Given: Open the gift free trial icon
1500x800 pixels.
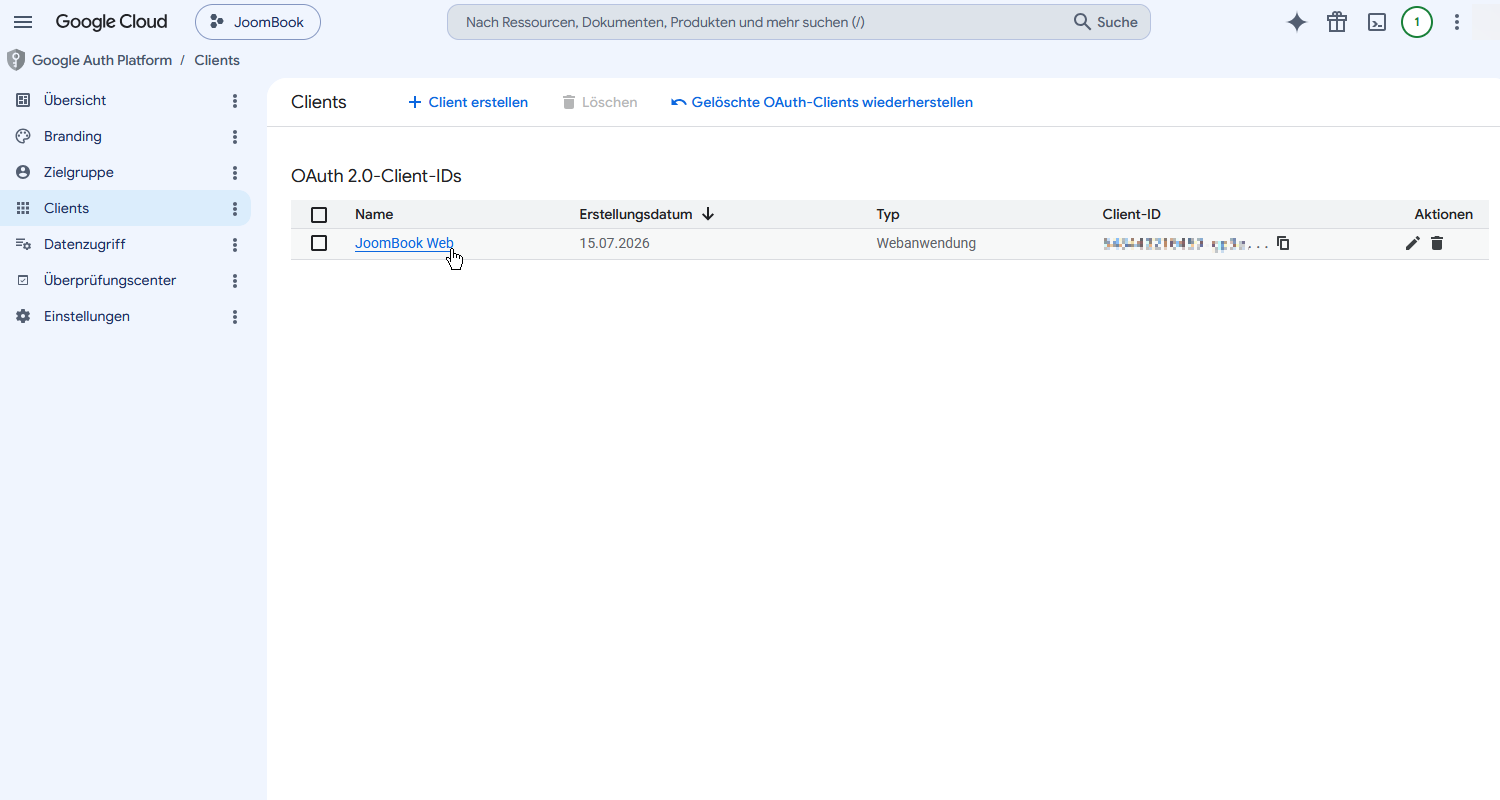Looking at the screenshot, I should point(1337,22).
